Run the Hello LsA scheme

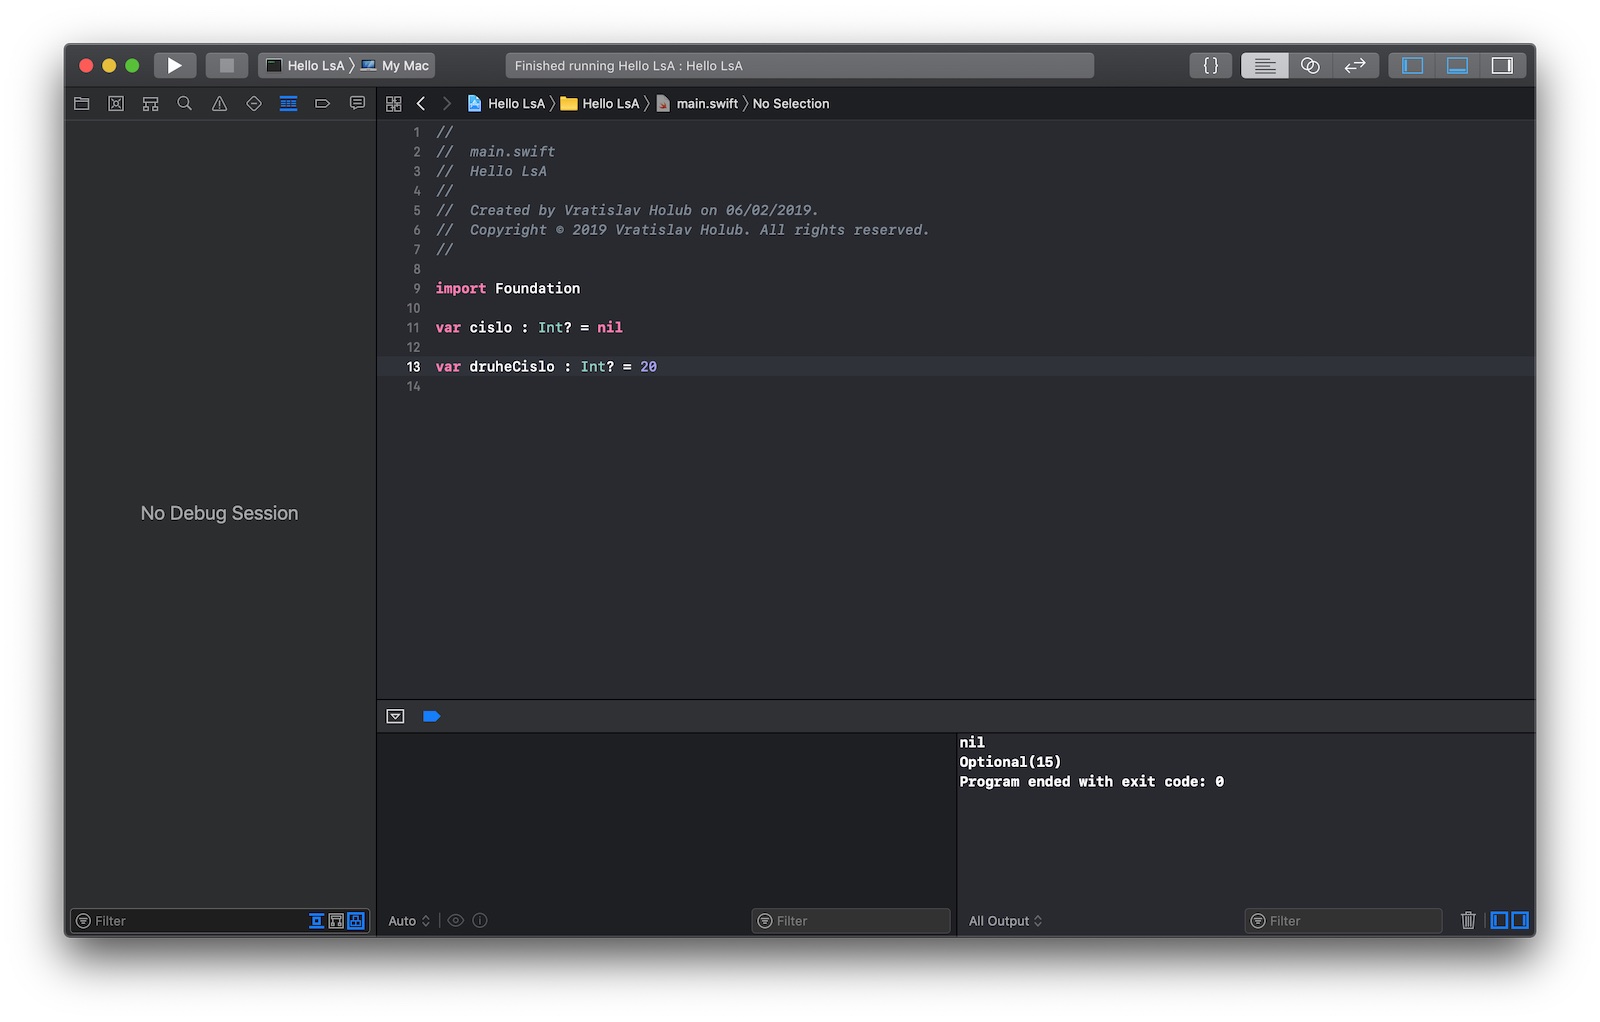pos(175,66)
